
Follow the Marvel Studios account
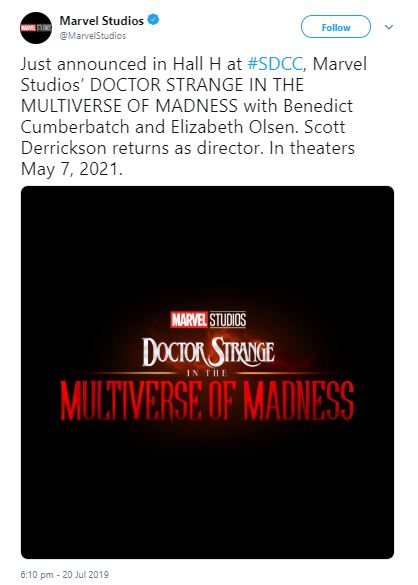[336, 27]
